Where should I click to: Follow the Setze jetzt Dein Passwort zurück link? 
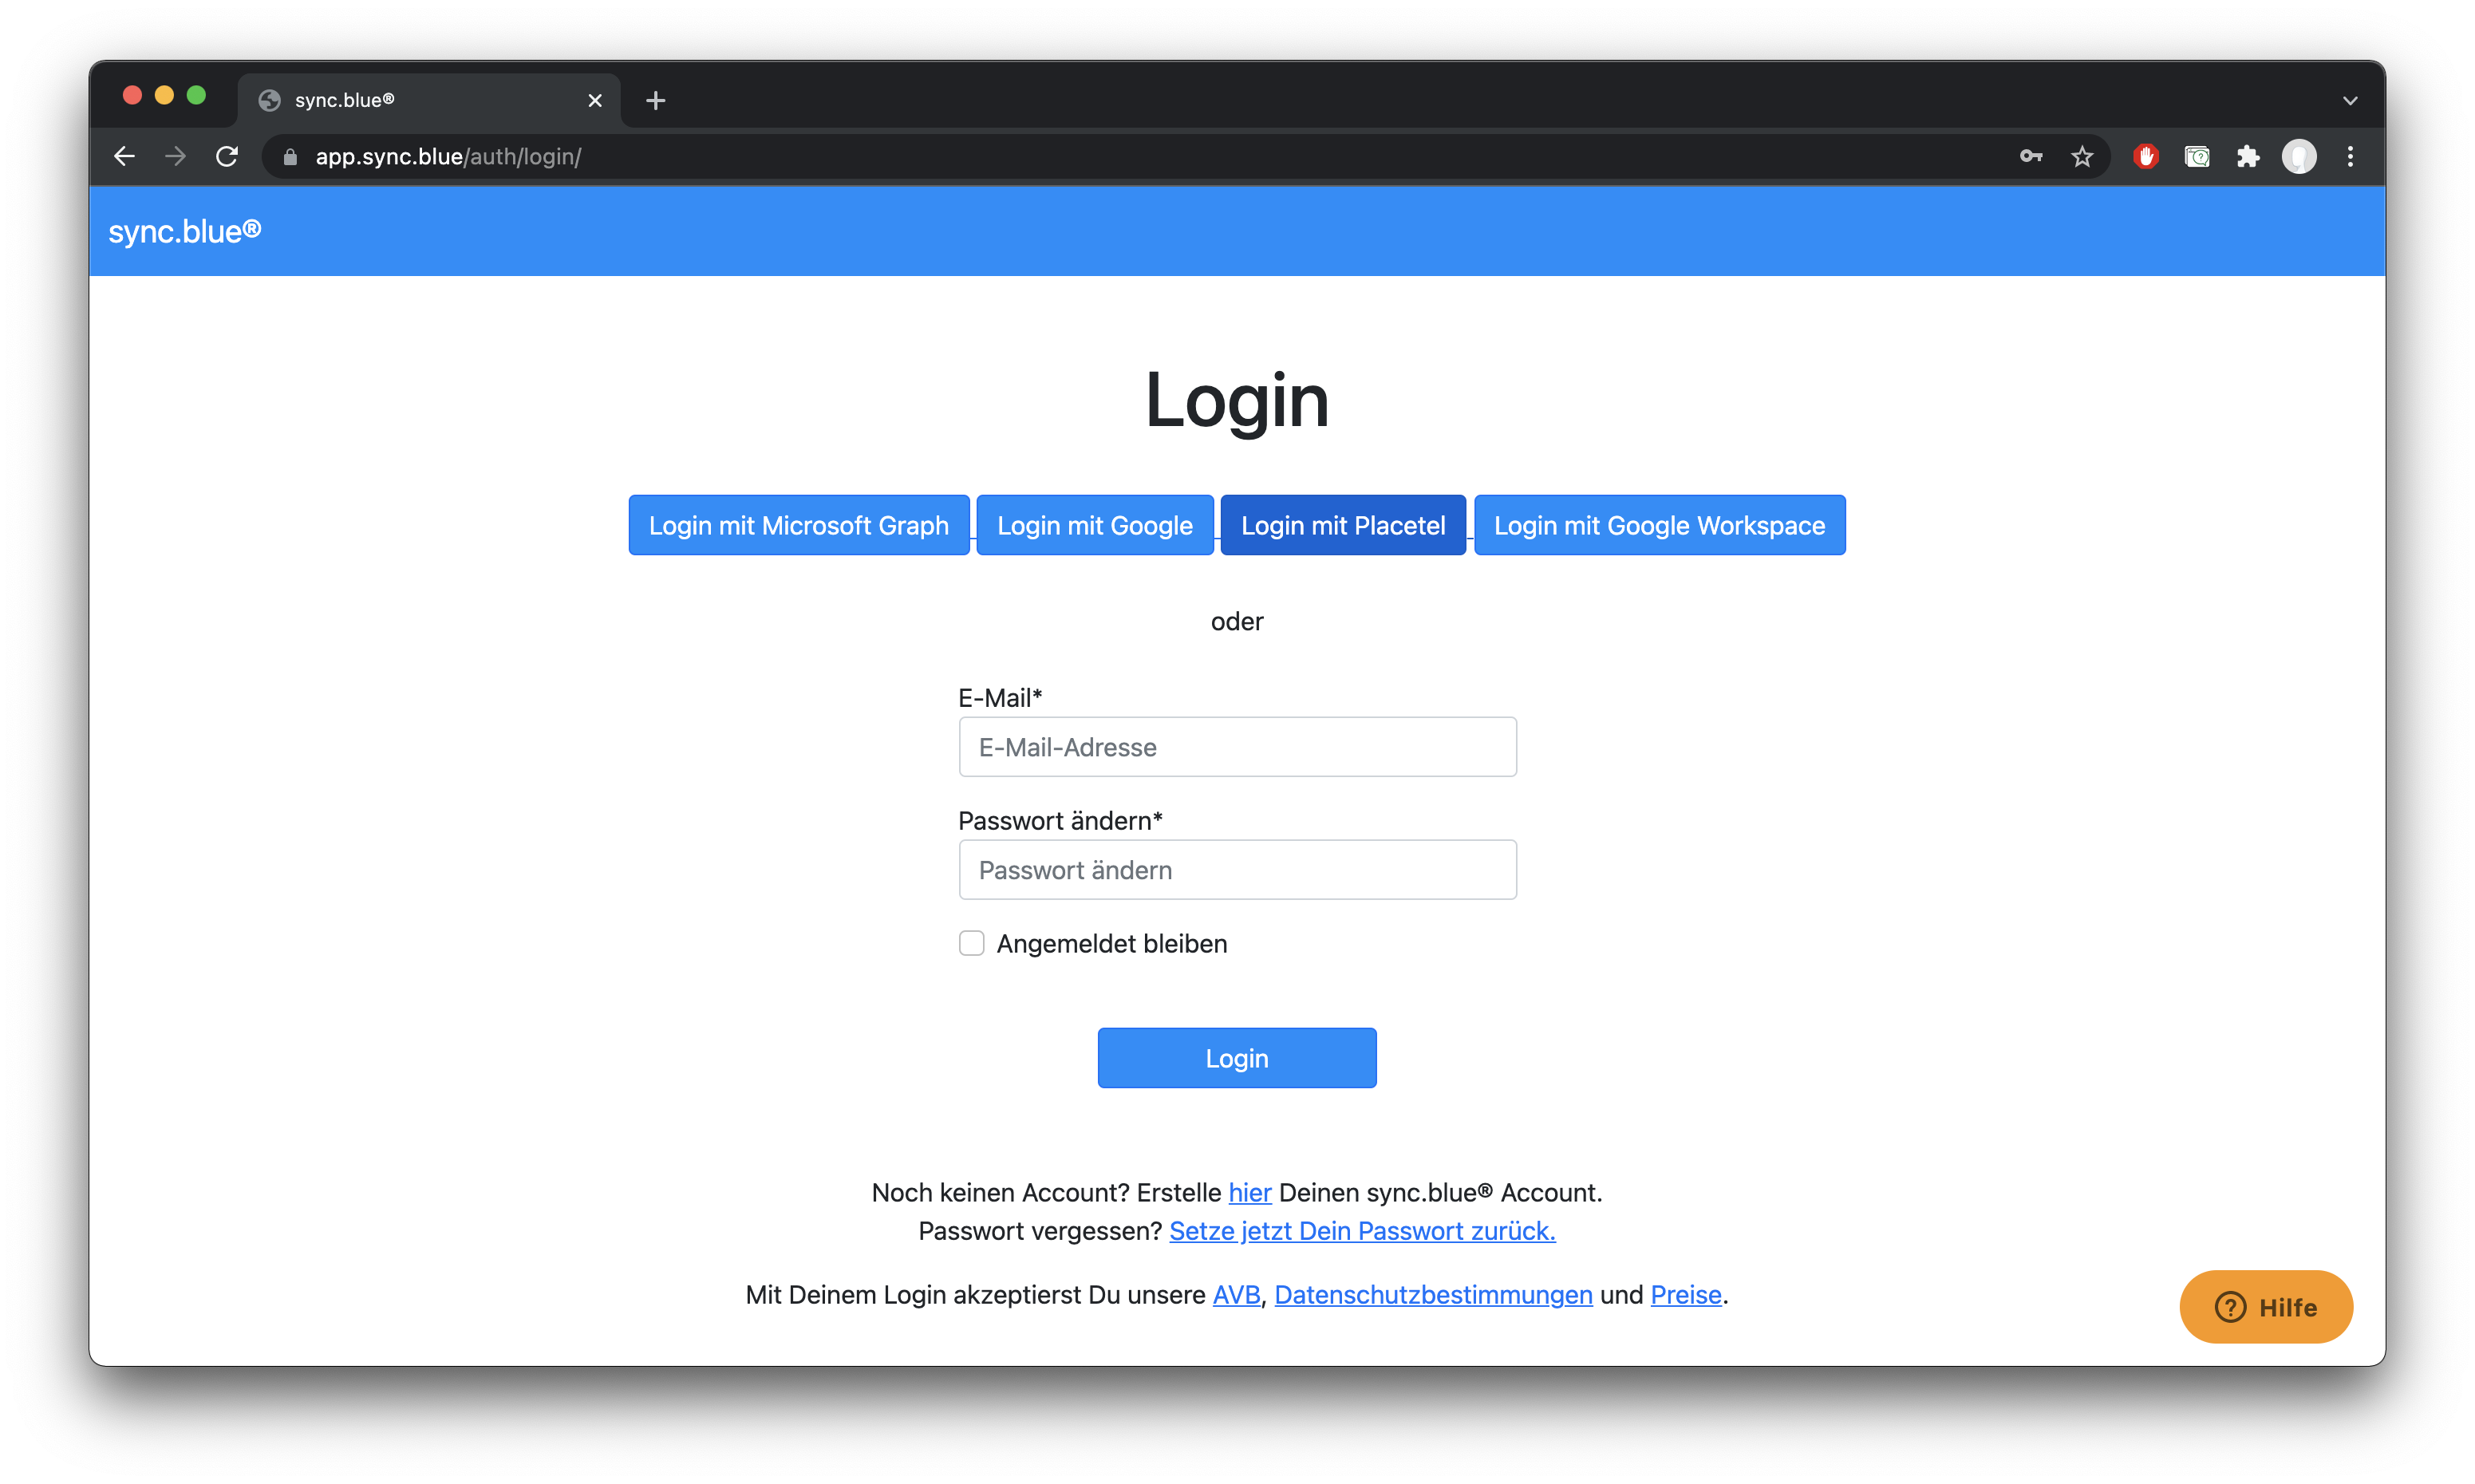point(1362,1230)
